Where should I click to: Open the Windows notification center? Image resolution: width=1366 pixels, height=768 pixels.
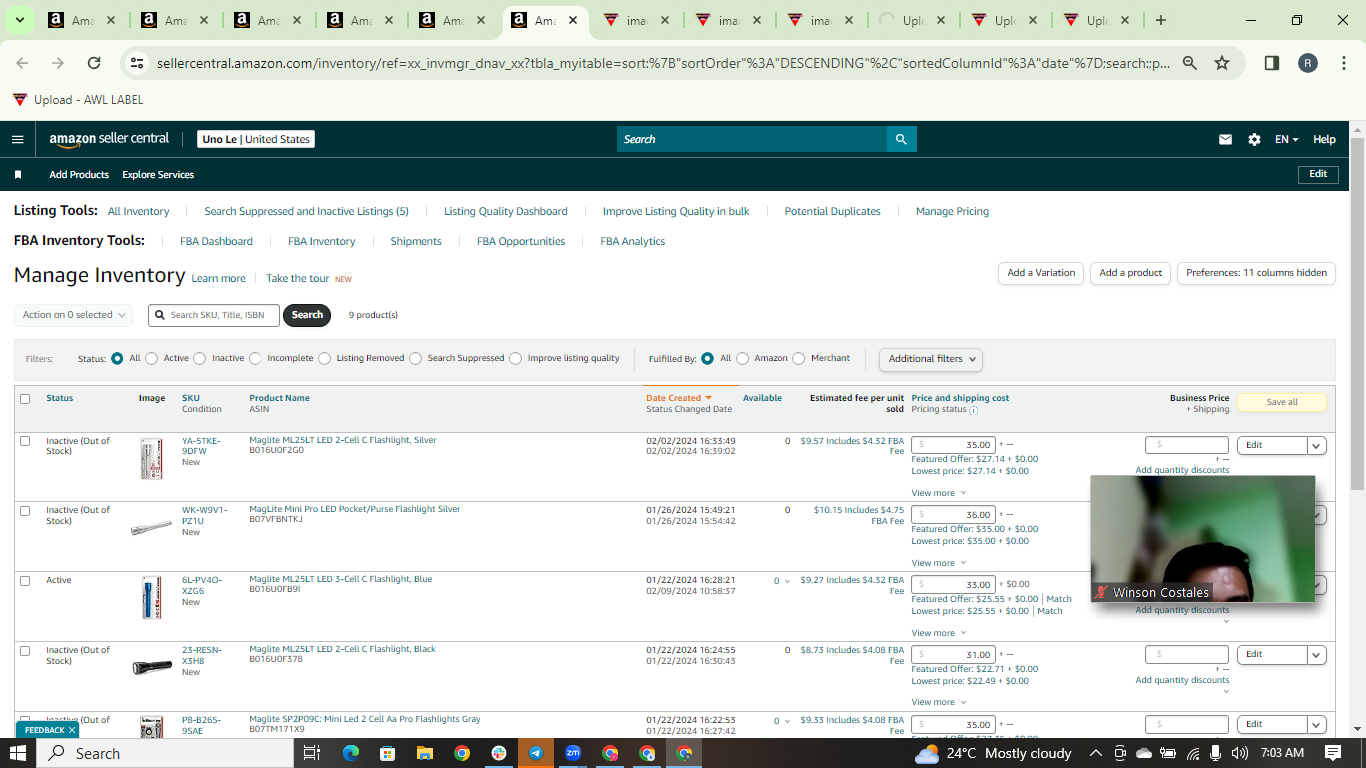[1332, 753]
